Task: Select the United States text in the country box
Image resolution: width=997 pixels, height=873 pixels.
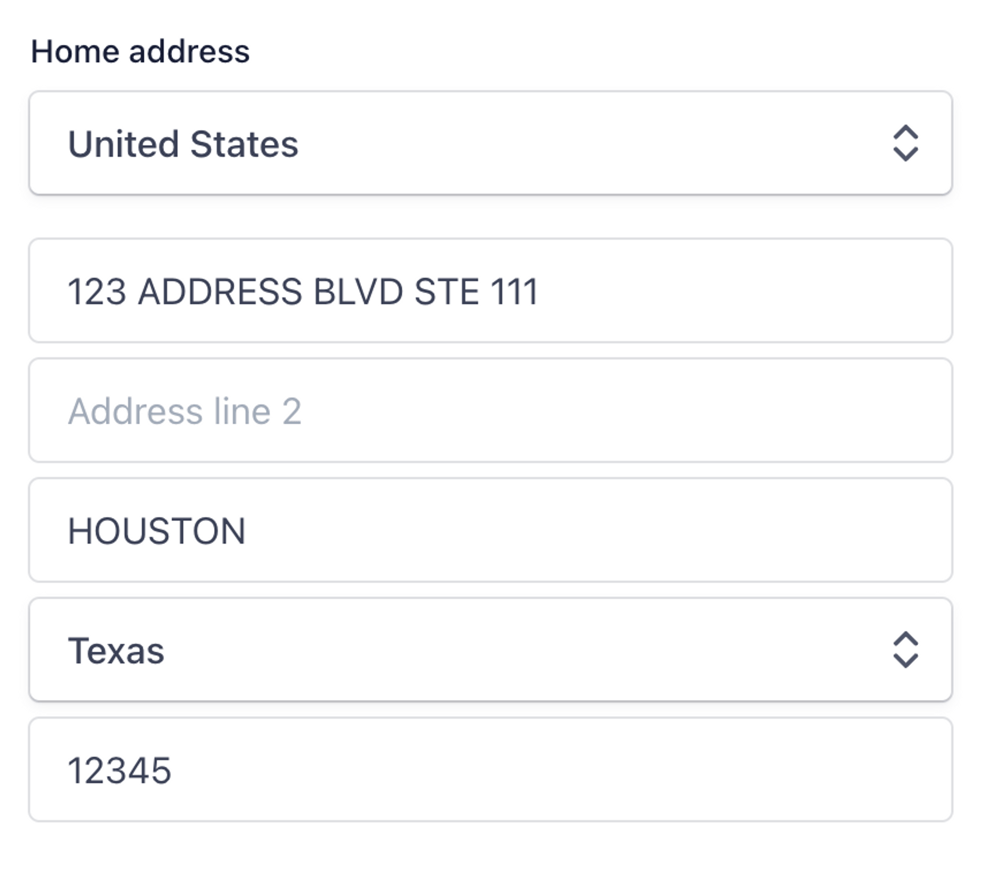Action: coord(182,143)
